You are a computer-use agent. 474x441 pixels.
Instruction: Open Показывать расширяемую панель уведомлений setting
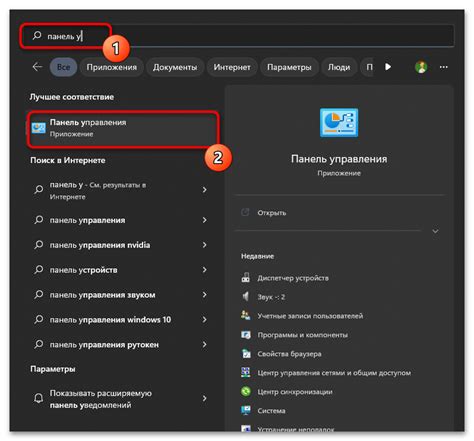(121, 399)
